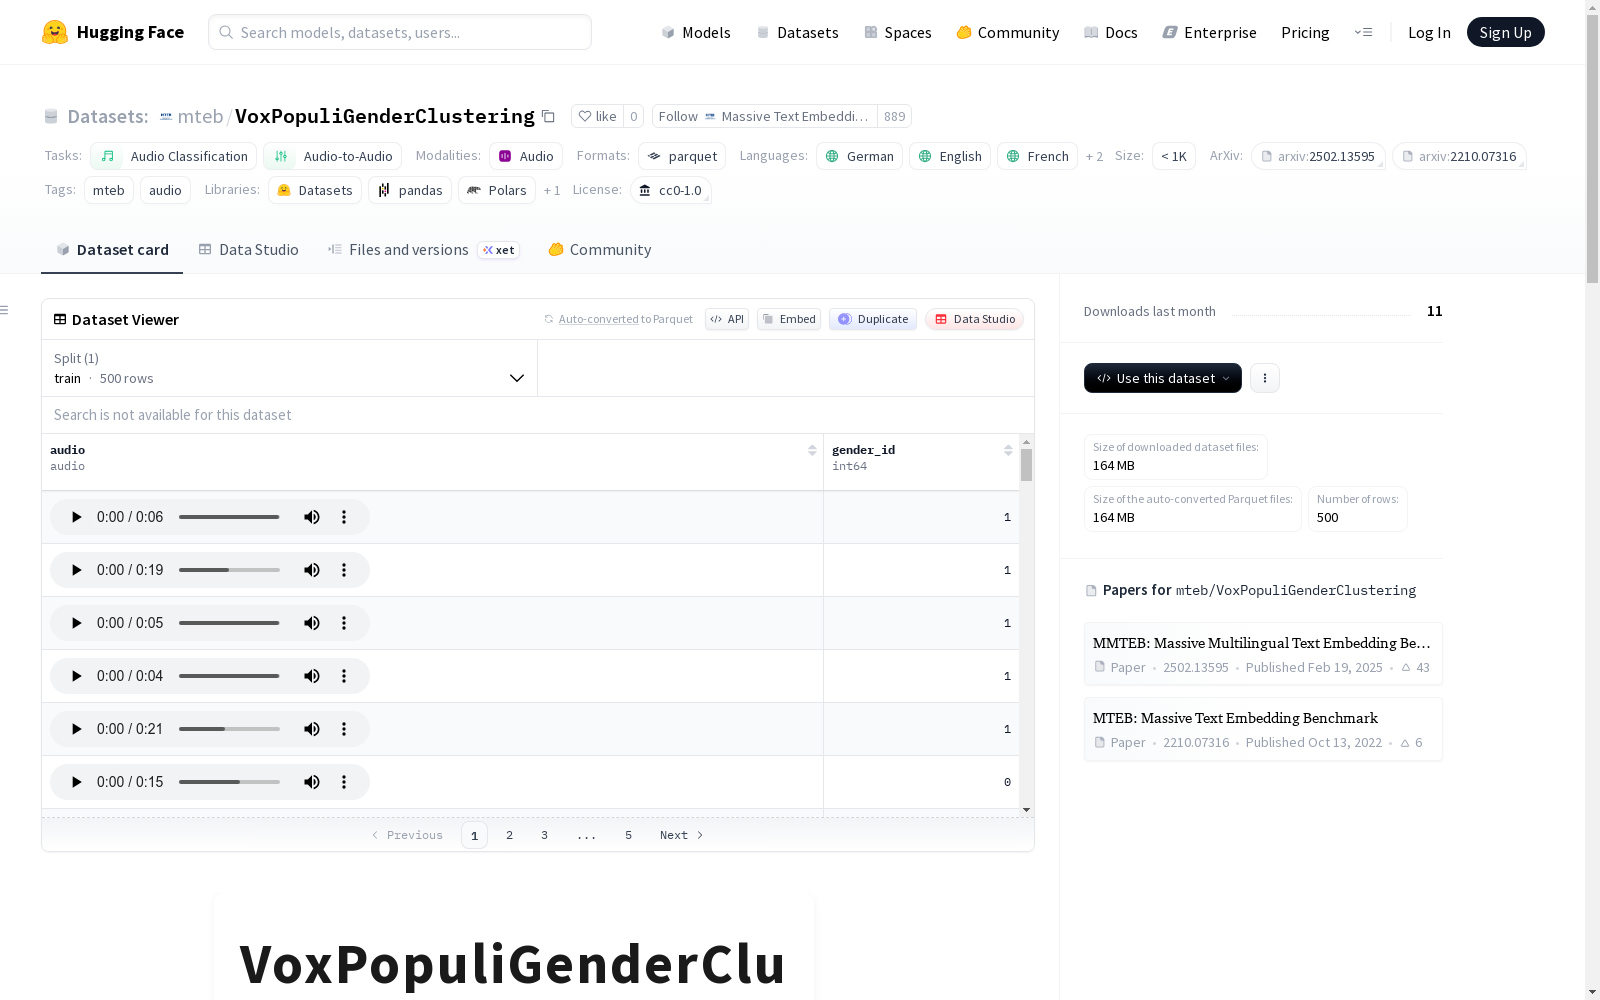Seek within the 0:06 audio progress bar
The width and height of the screenshot is (1600, 1000).
click(229, 517)
